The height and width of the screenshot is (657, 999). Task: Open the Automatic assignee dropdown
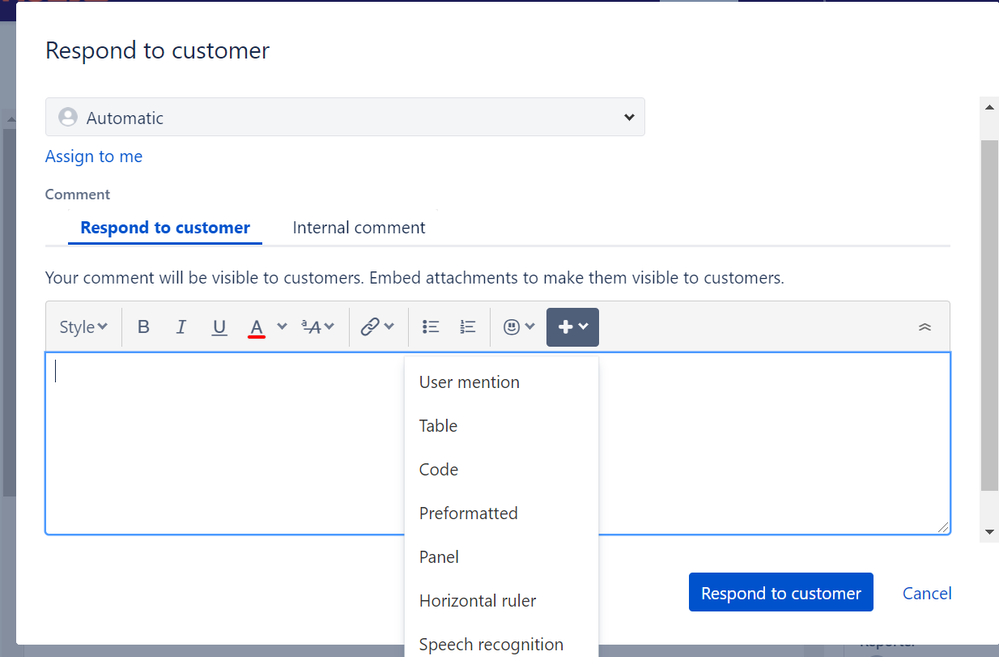coord(345,117)
